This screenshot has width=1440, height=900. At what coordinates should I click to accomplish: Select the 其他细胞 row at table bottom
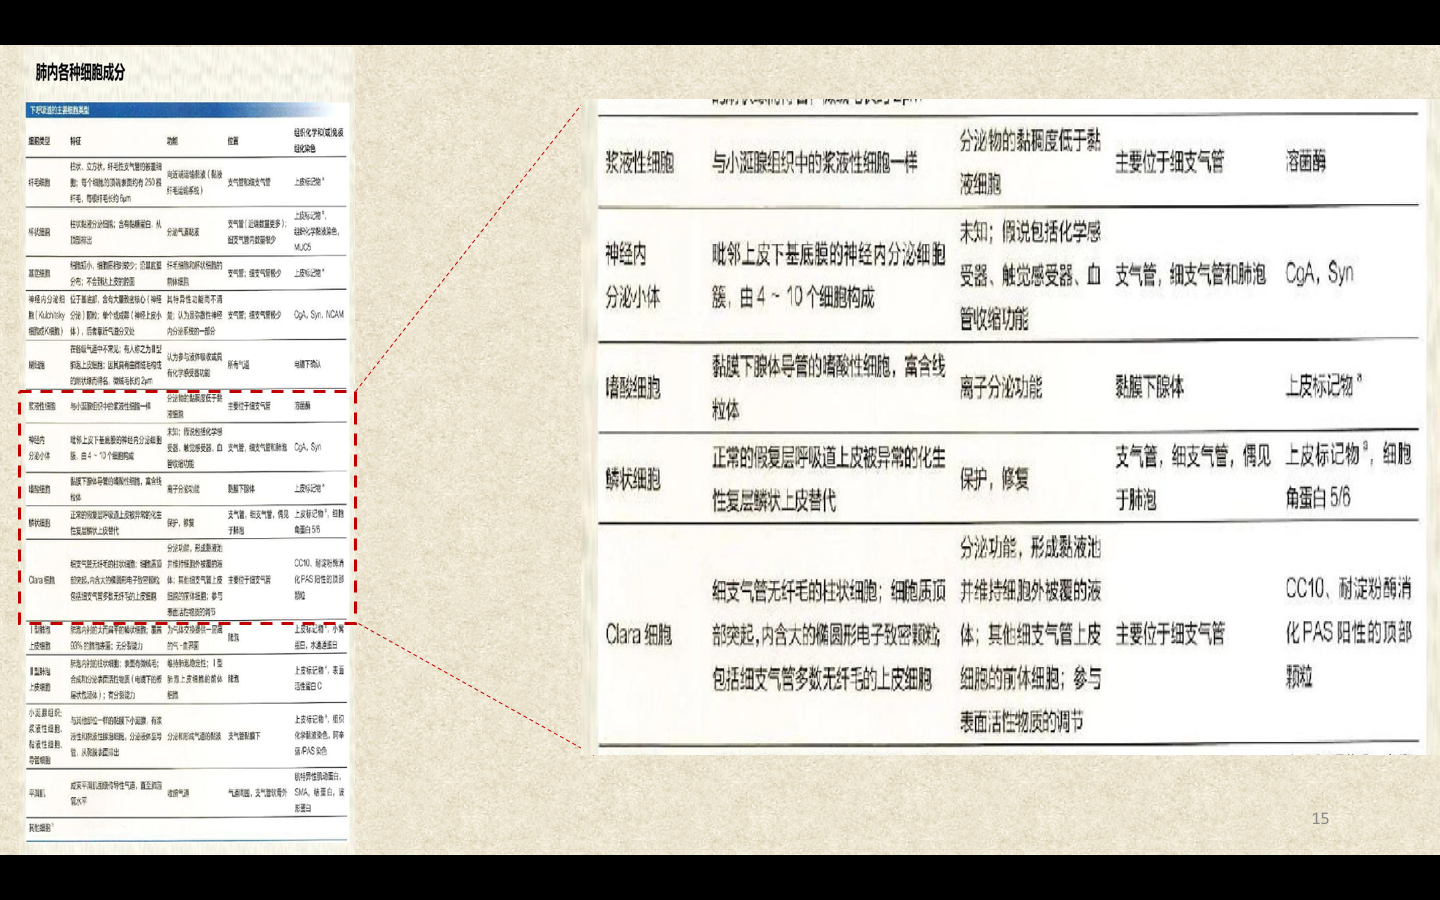point(40,828)
